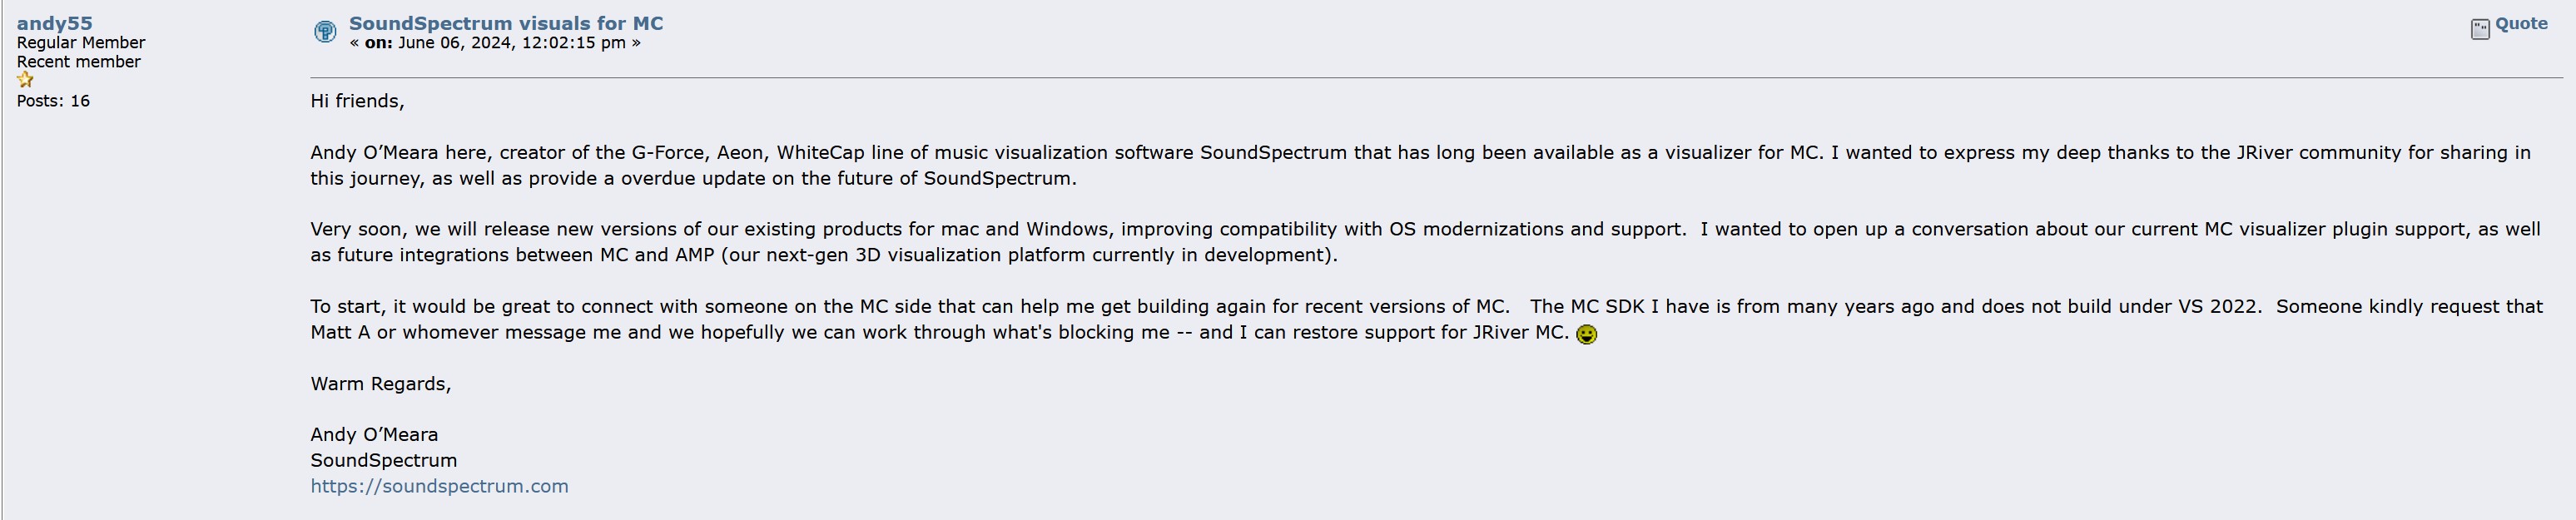
Task: Click the bold 'on:' label
Action: pos(378,42)
